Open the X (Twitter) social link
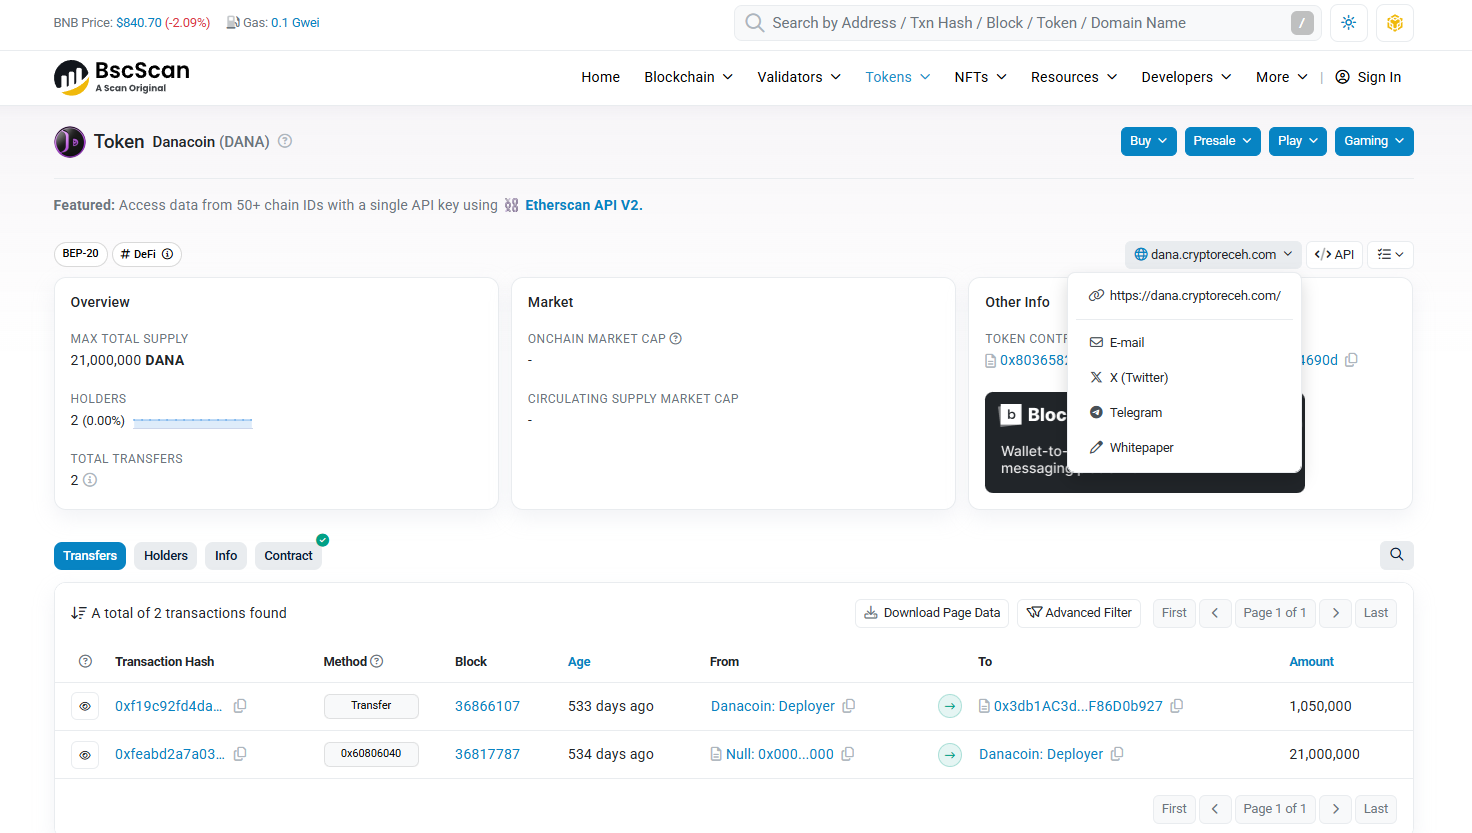Screen dimensions: 1472x833 pos(1138,378)
